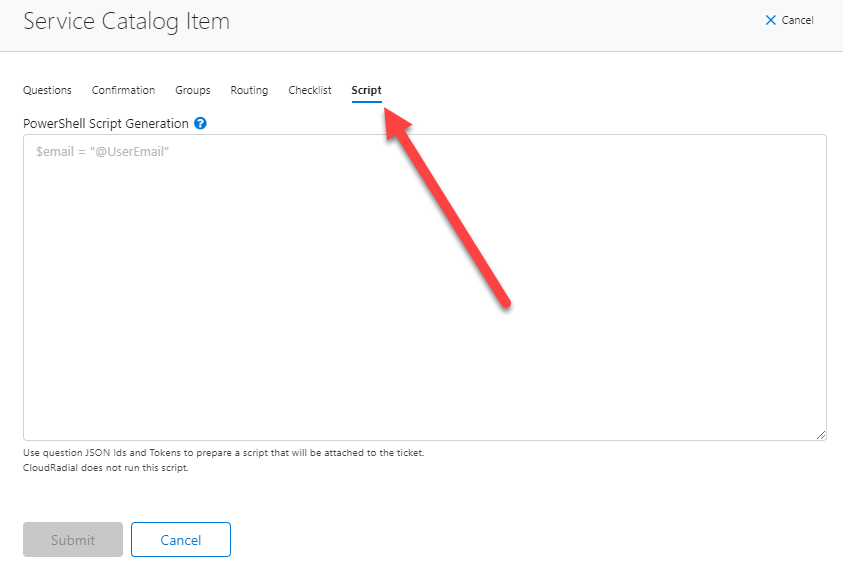Click the X icon beside top Cancel
This screenshot has height=564, width=843.
click(770, 20)
